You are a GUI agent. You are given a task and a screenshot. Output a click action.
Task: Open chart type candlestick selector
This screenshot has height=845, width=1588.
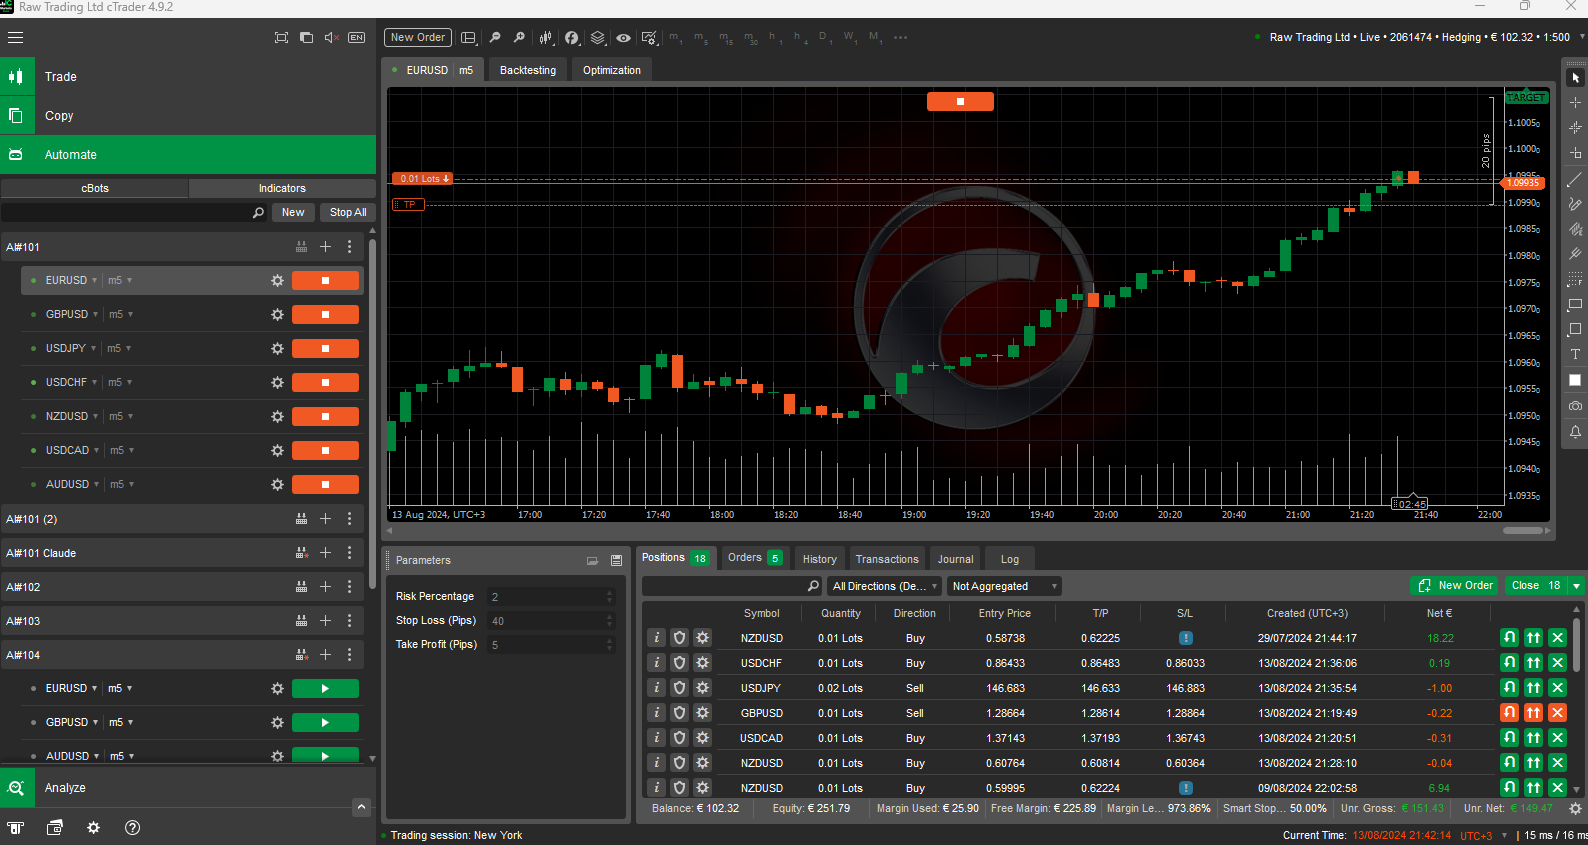[546, 38]
